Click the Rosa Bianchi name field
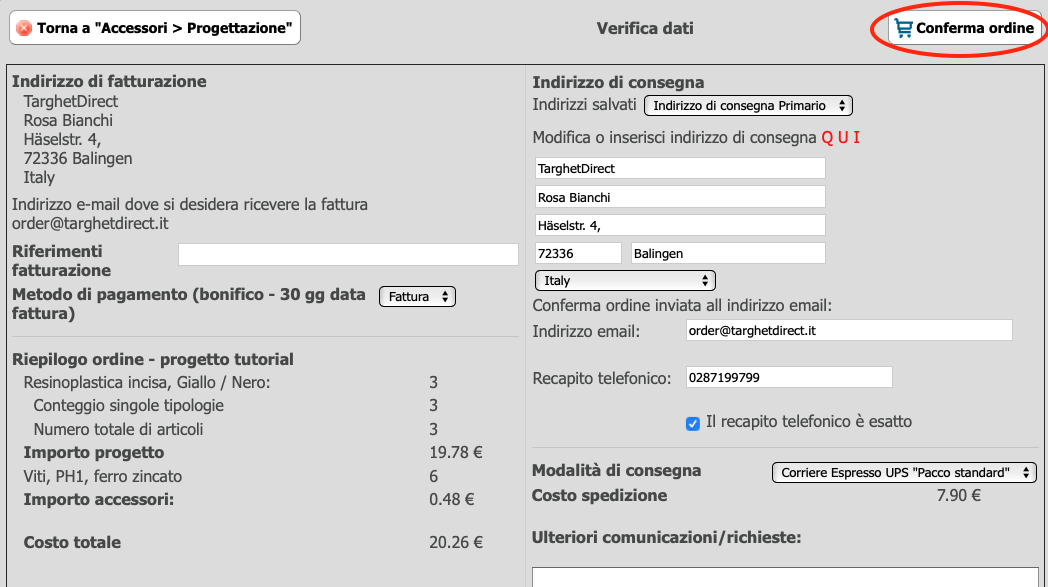 point(680,197)
